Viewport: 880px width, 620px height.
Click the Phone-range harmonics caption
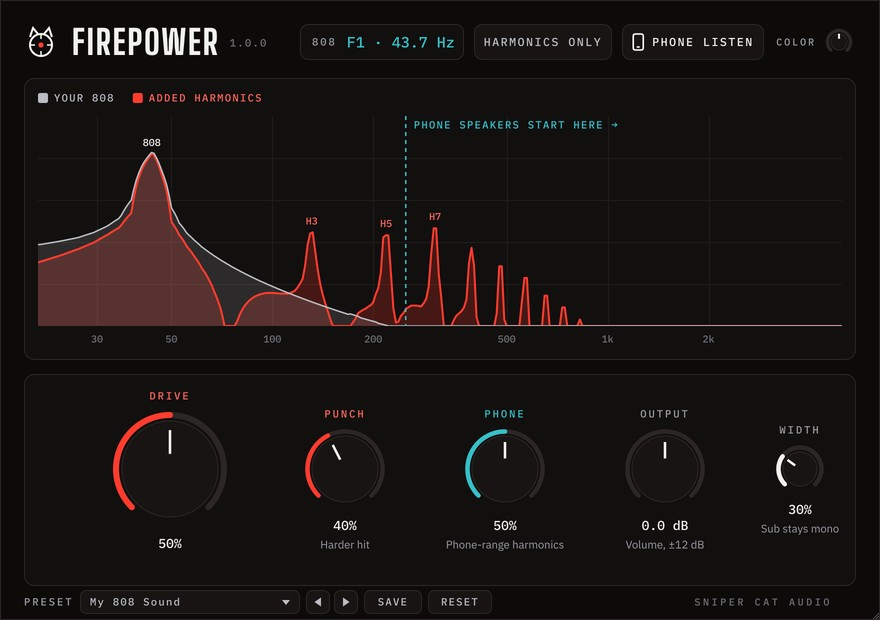click(x=505, y=545)
